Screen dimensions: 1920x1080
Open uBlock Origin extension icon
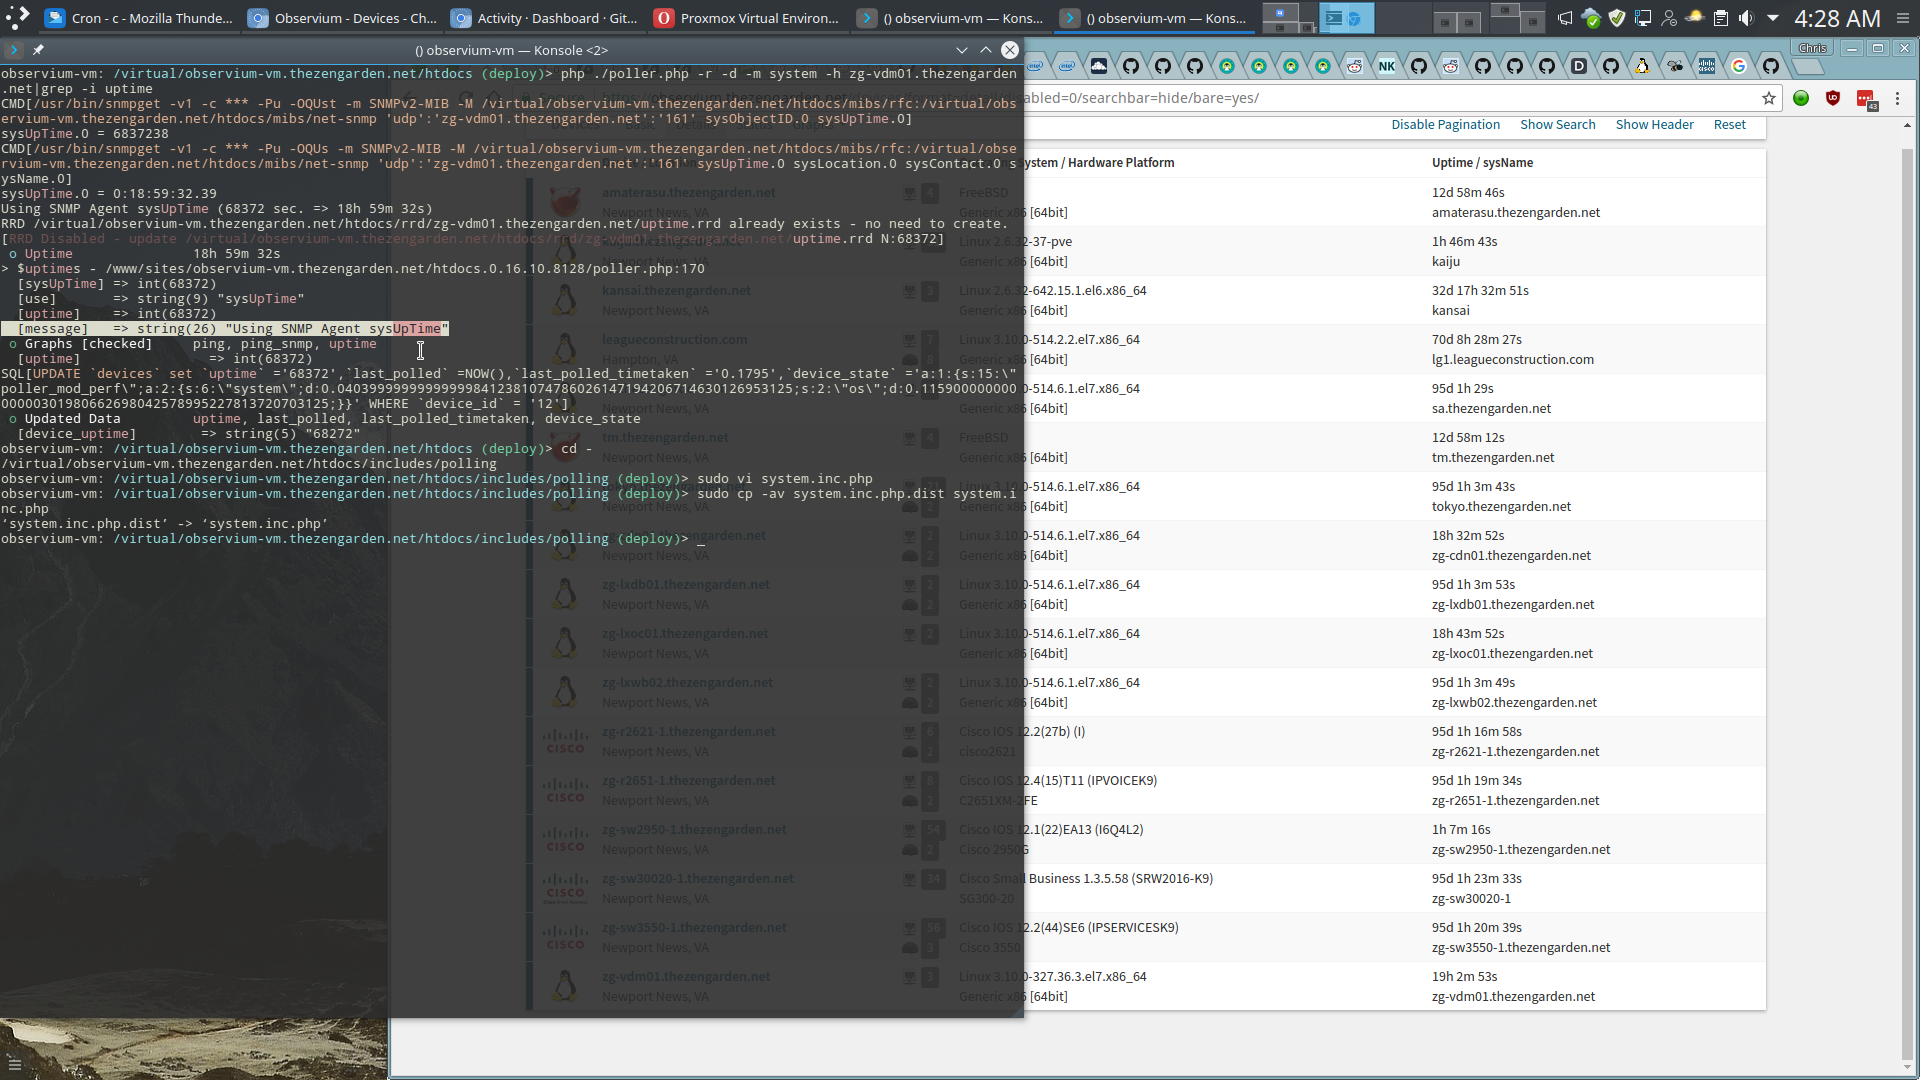tap(1833, 98)
